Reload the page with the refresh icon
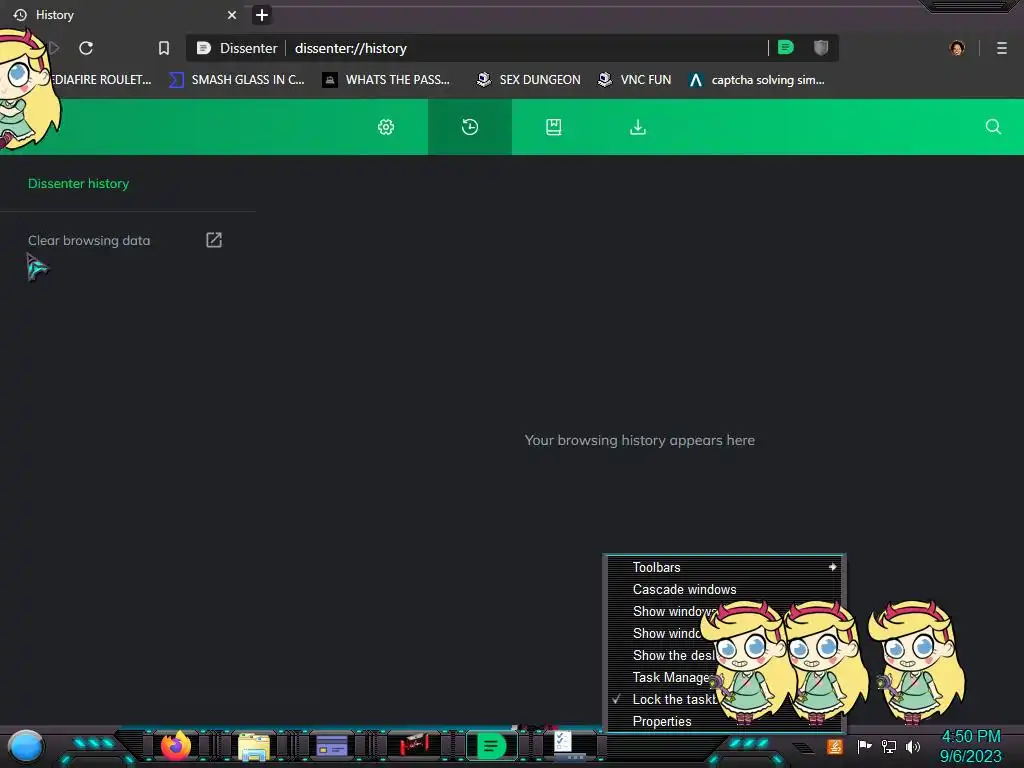Viewport: 1024px width, 768px height. [x=86, y=48]
